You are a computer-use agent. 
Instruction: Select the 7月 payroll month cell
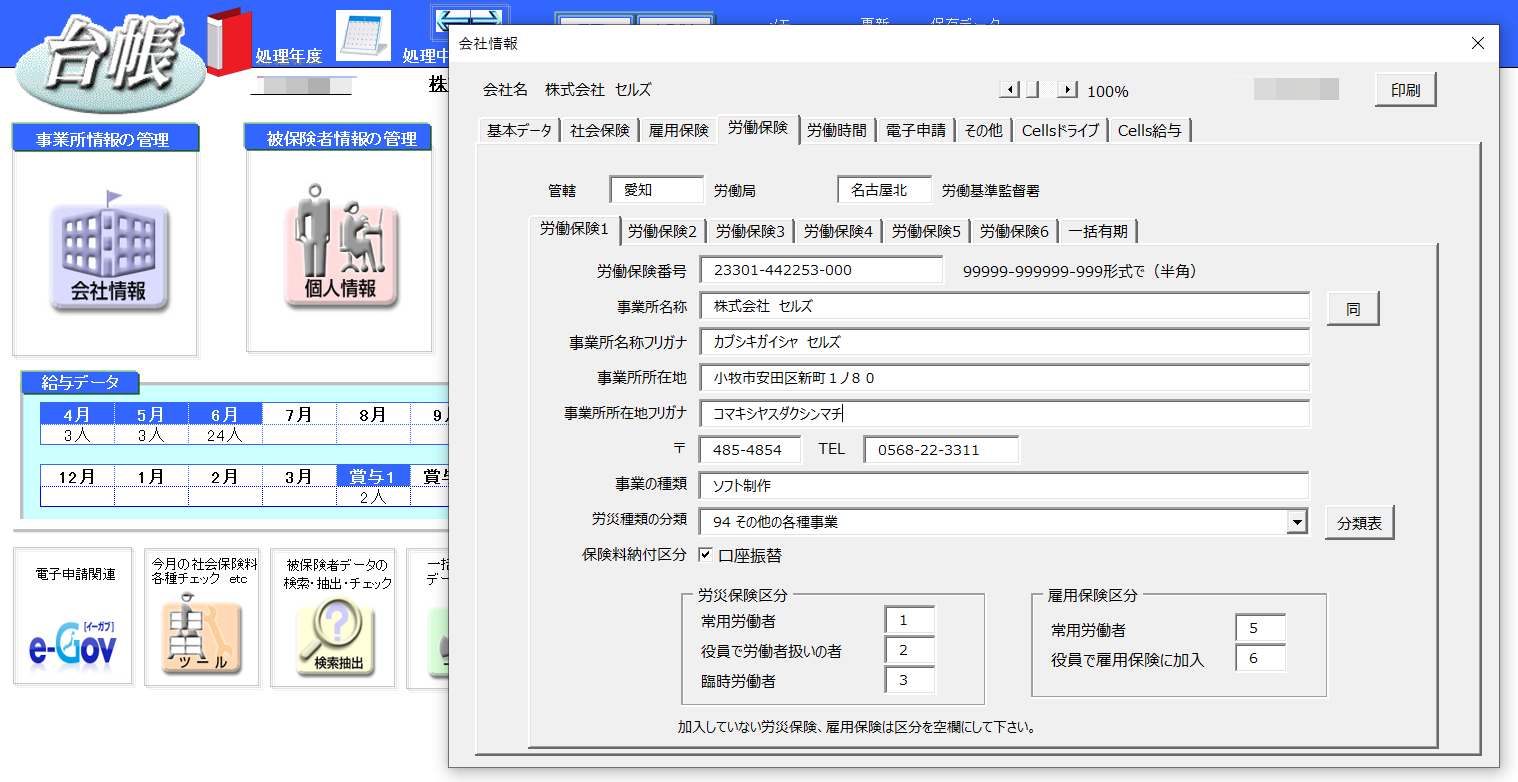299,414
